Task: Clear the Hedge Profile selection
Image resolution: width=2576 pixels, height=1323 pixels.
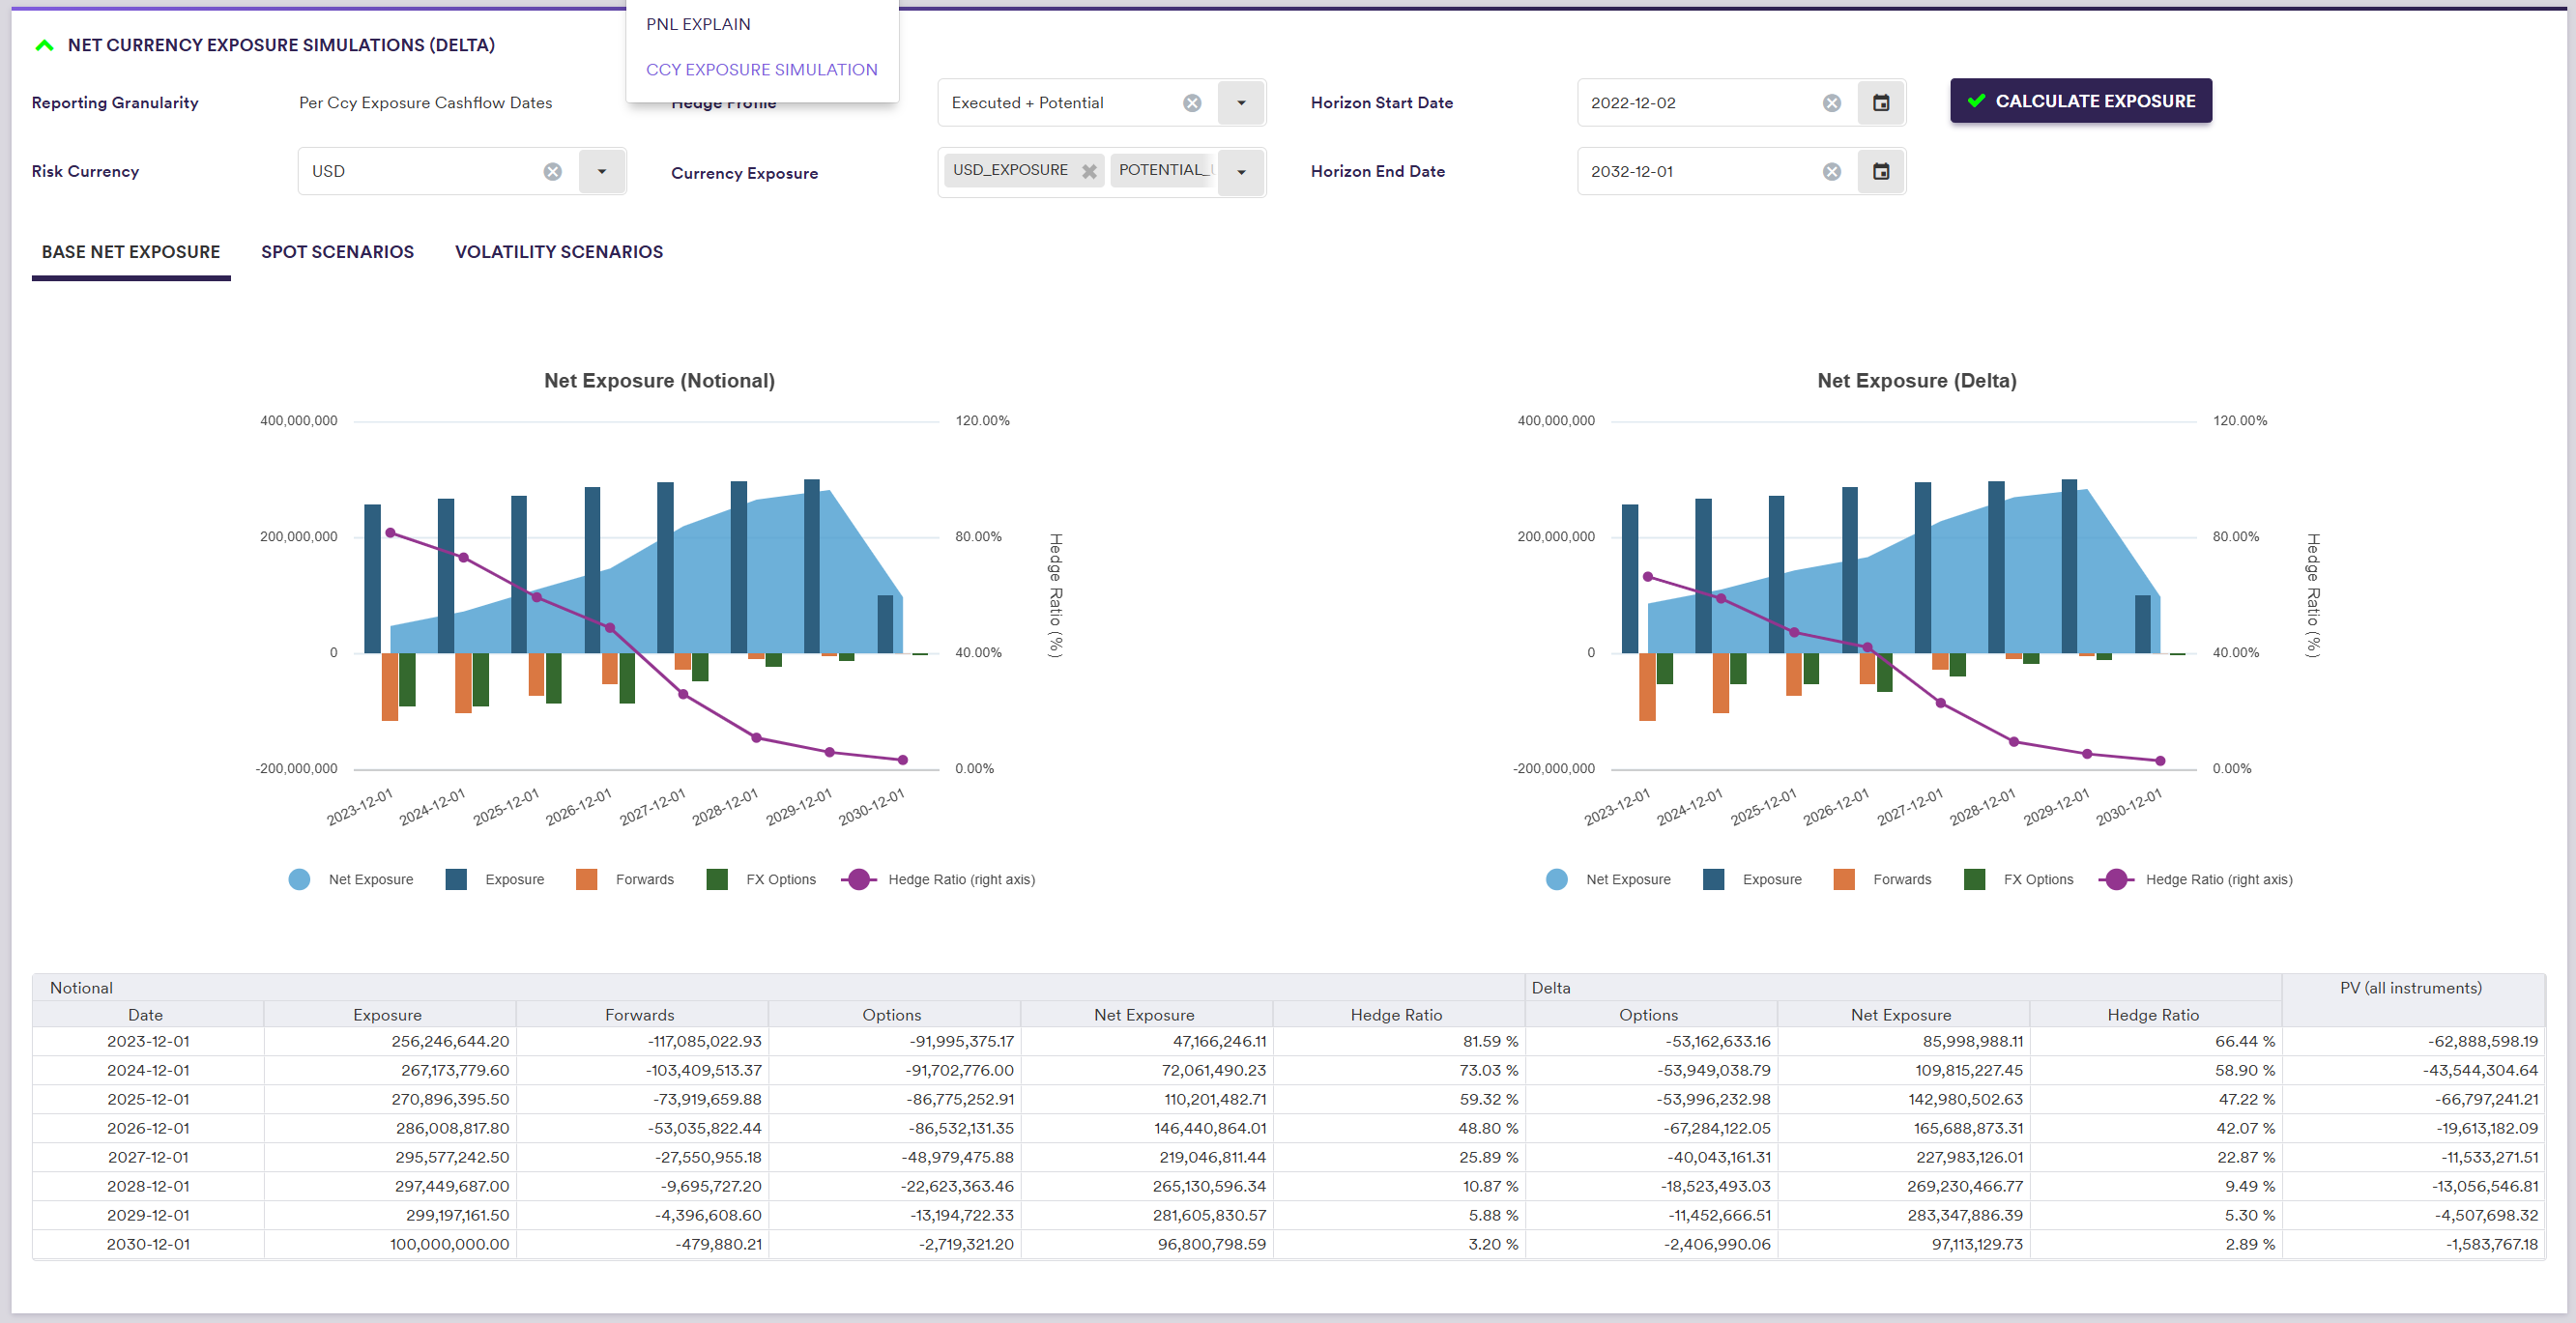Action: (1192, 103)
